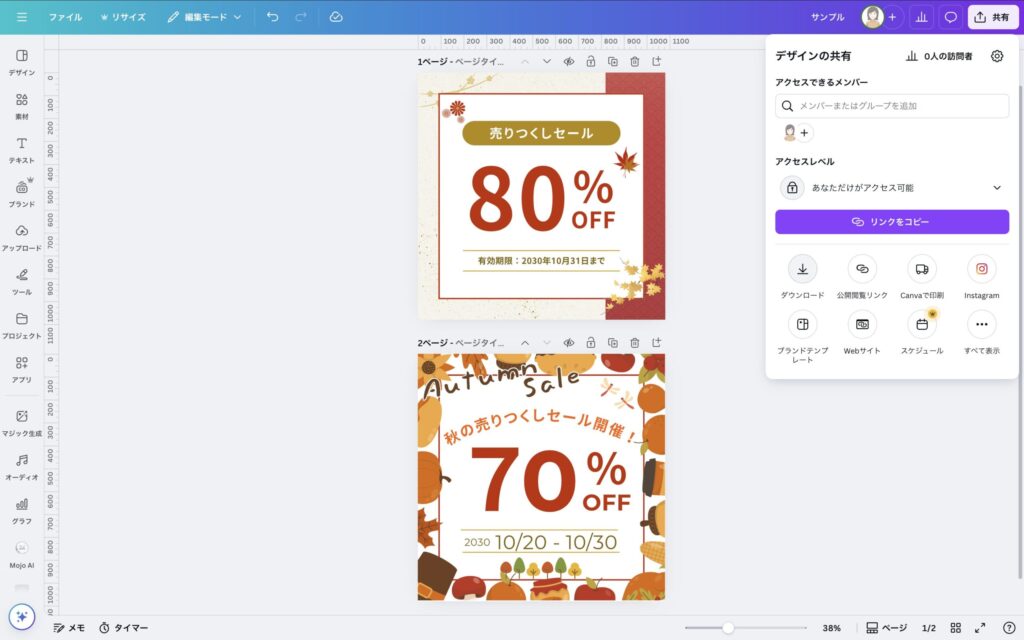1024x640 pixels.
Task: Open the Resize menu
Action: coord(123,17)
